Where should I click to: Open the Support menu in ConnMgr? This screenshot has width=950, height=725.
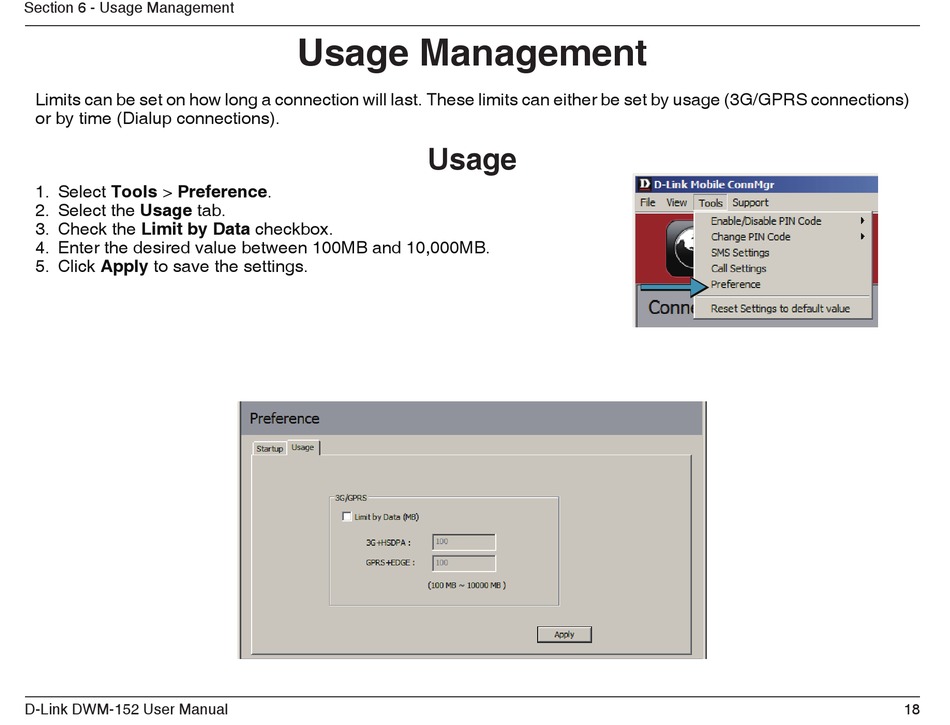(x=750, y=202)
